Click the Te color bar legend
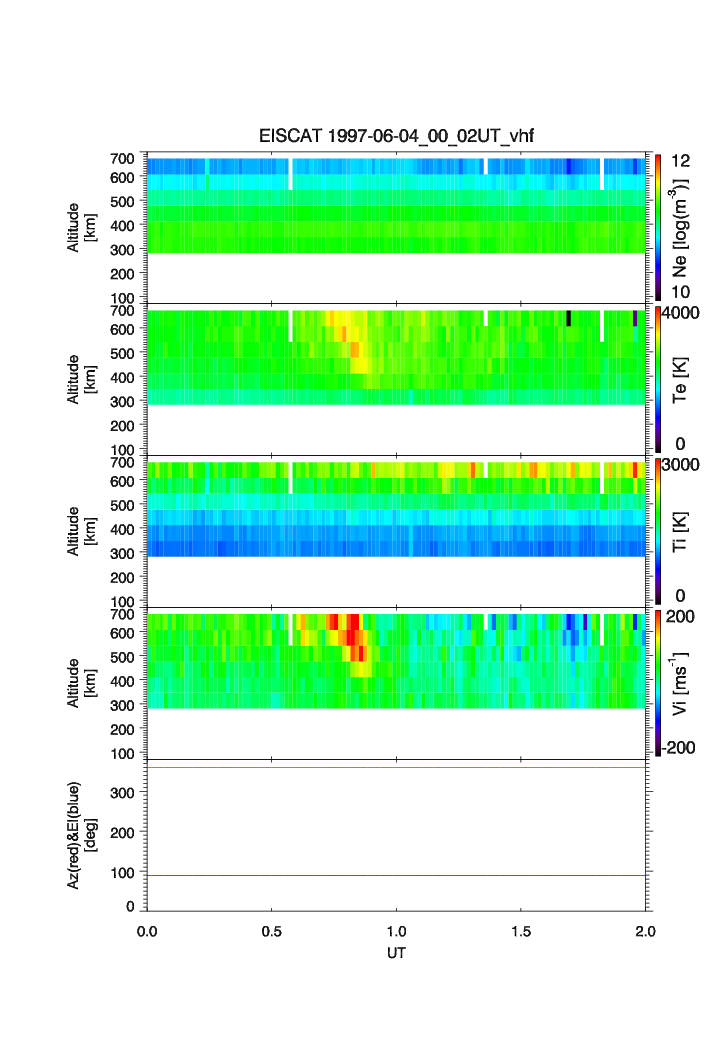 pyautogui.click(x=658, y=380)
